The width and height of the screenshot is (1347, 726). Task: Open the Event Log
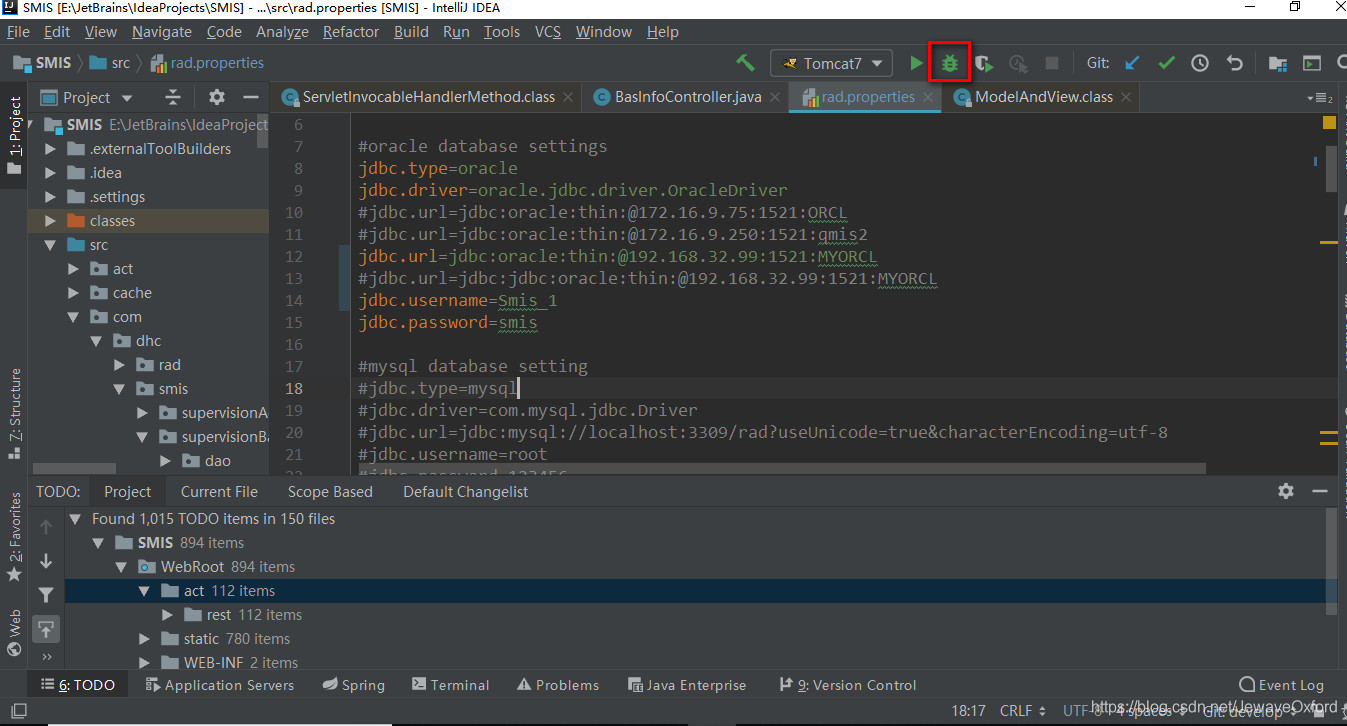[1281, 685]
